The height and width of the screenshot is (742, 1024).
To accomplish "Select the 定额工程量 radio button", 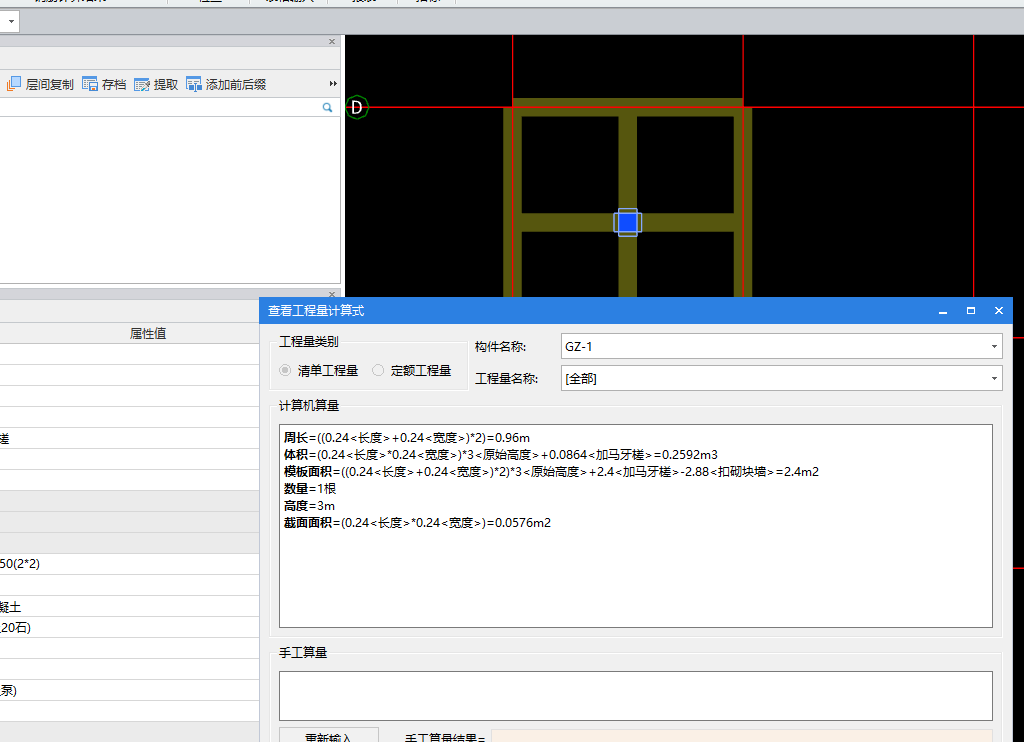I will tap(378, 370).
